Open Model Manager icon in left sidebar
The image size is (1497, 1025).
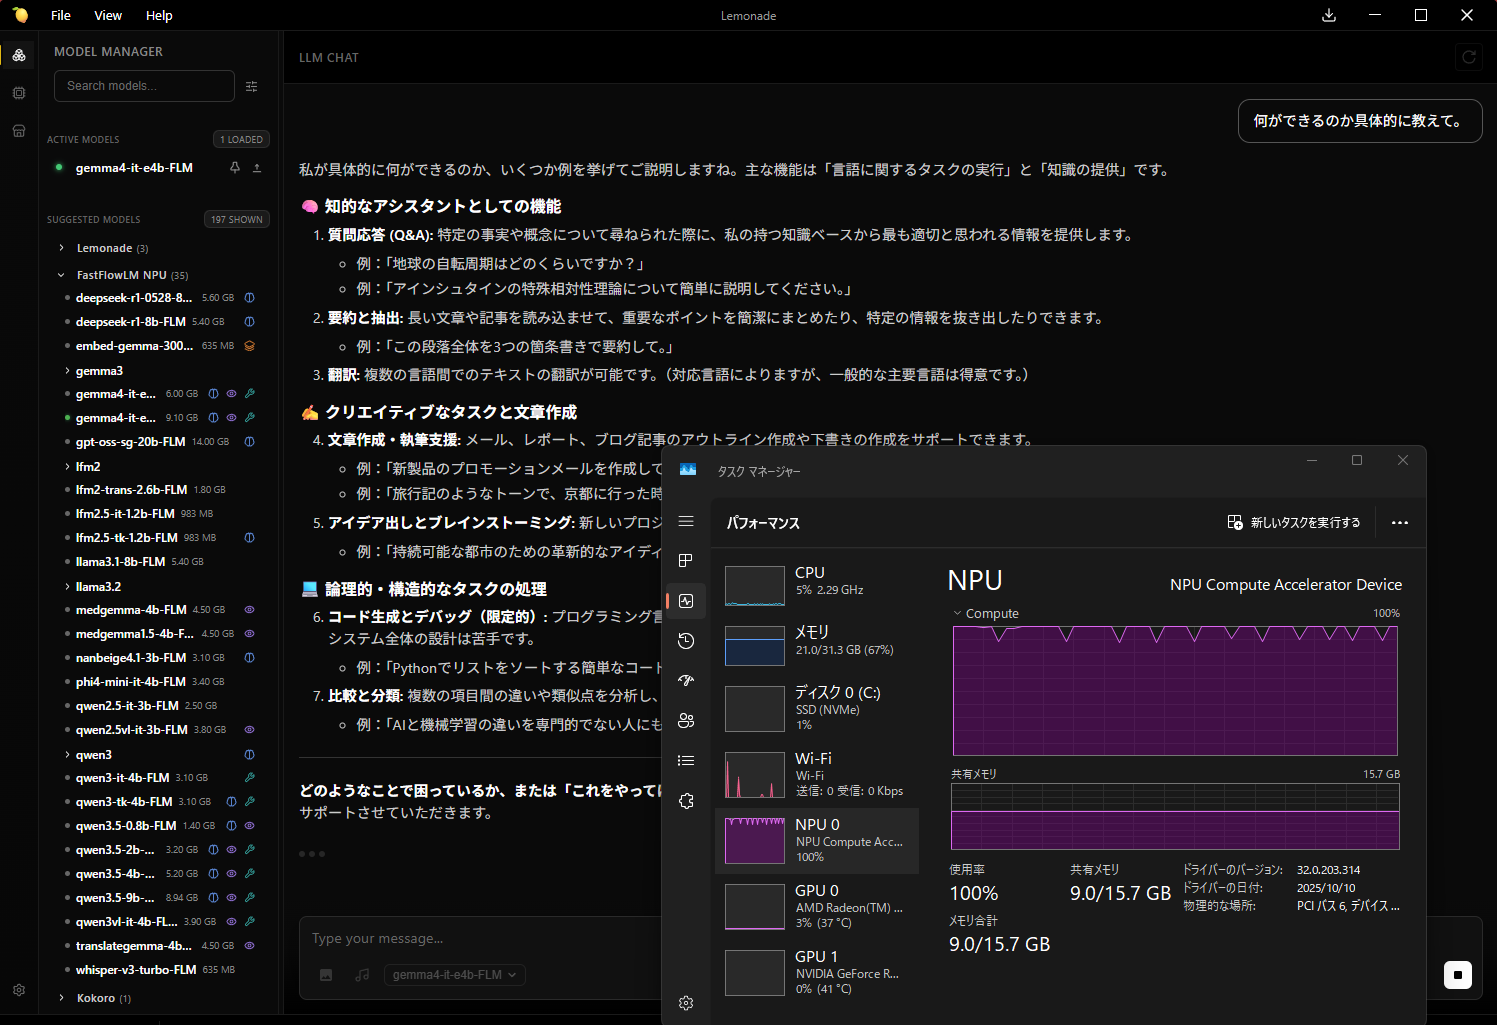coord(19,56)
